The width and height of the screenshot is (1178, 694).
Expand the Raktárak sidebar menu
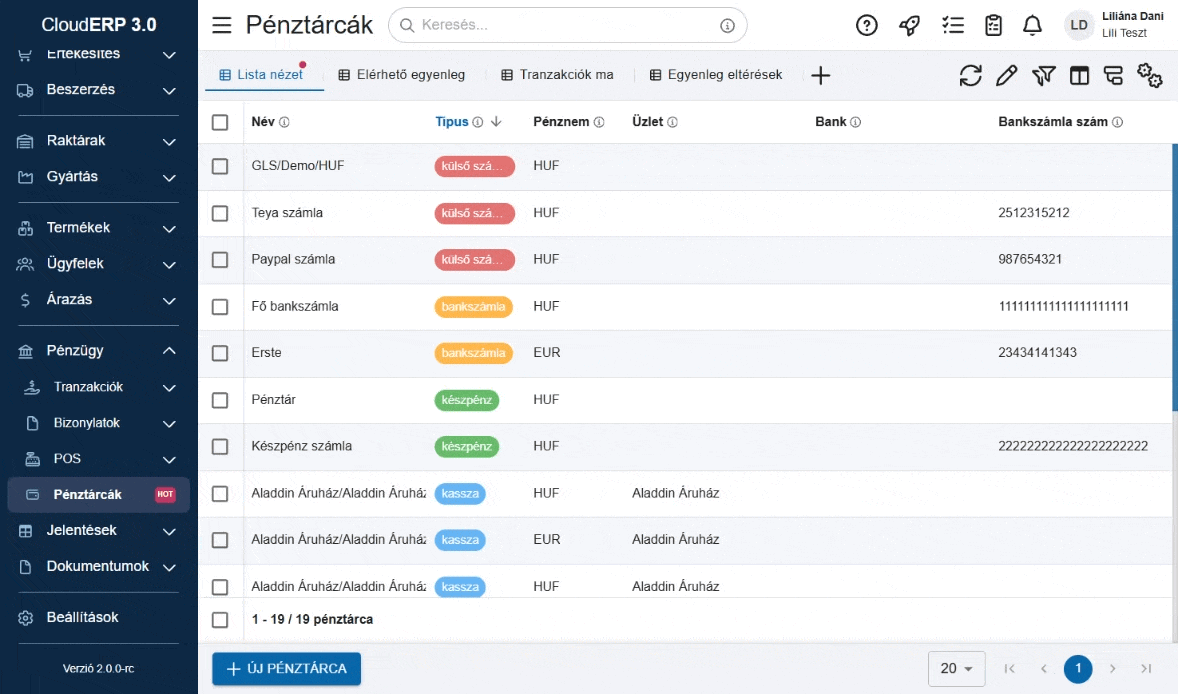(x=169, y=141)
